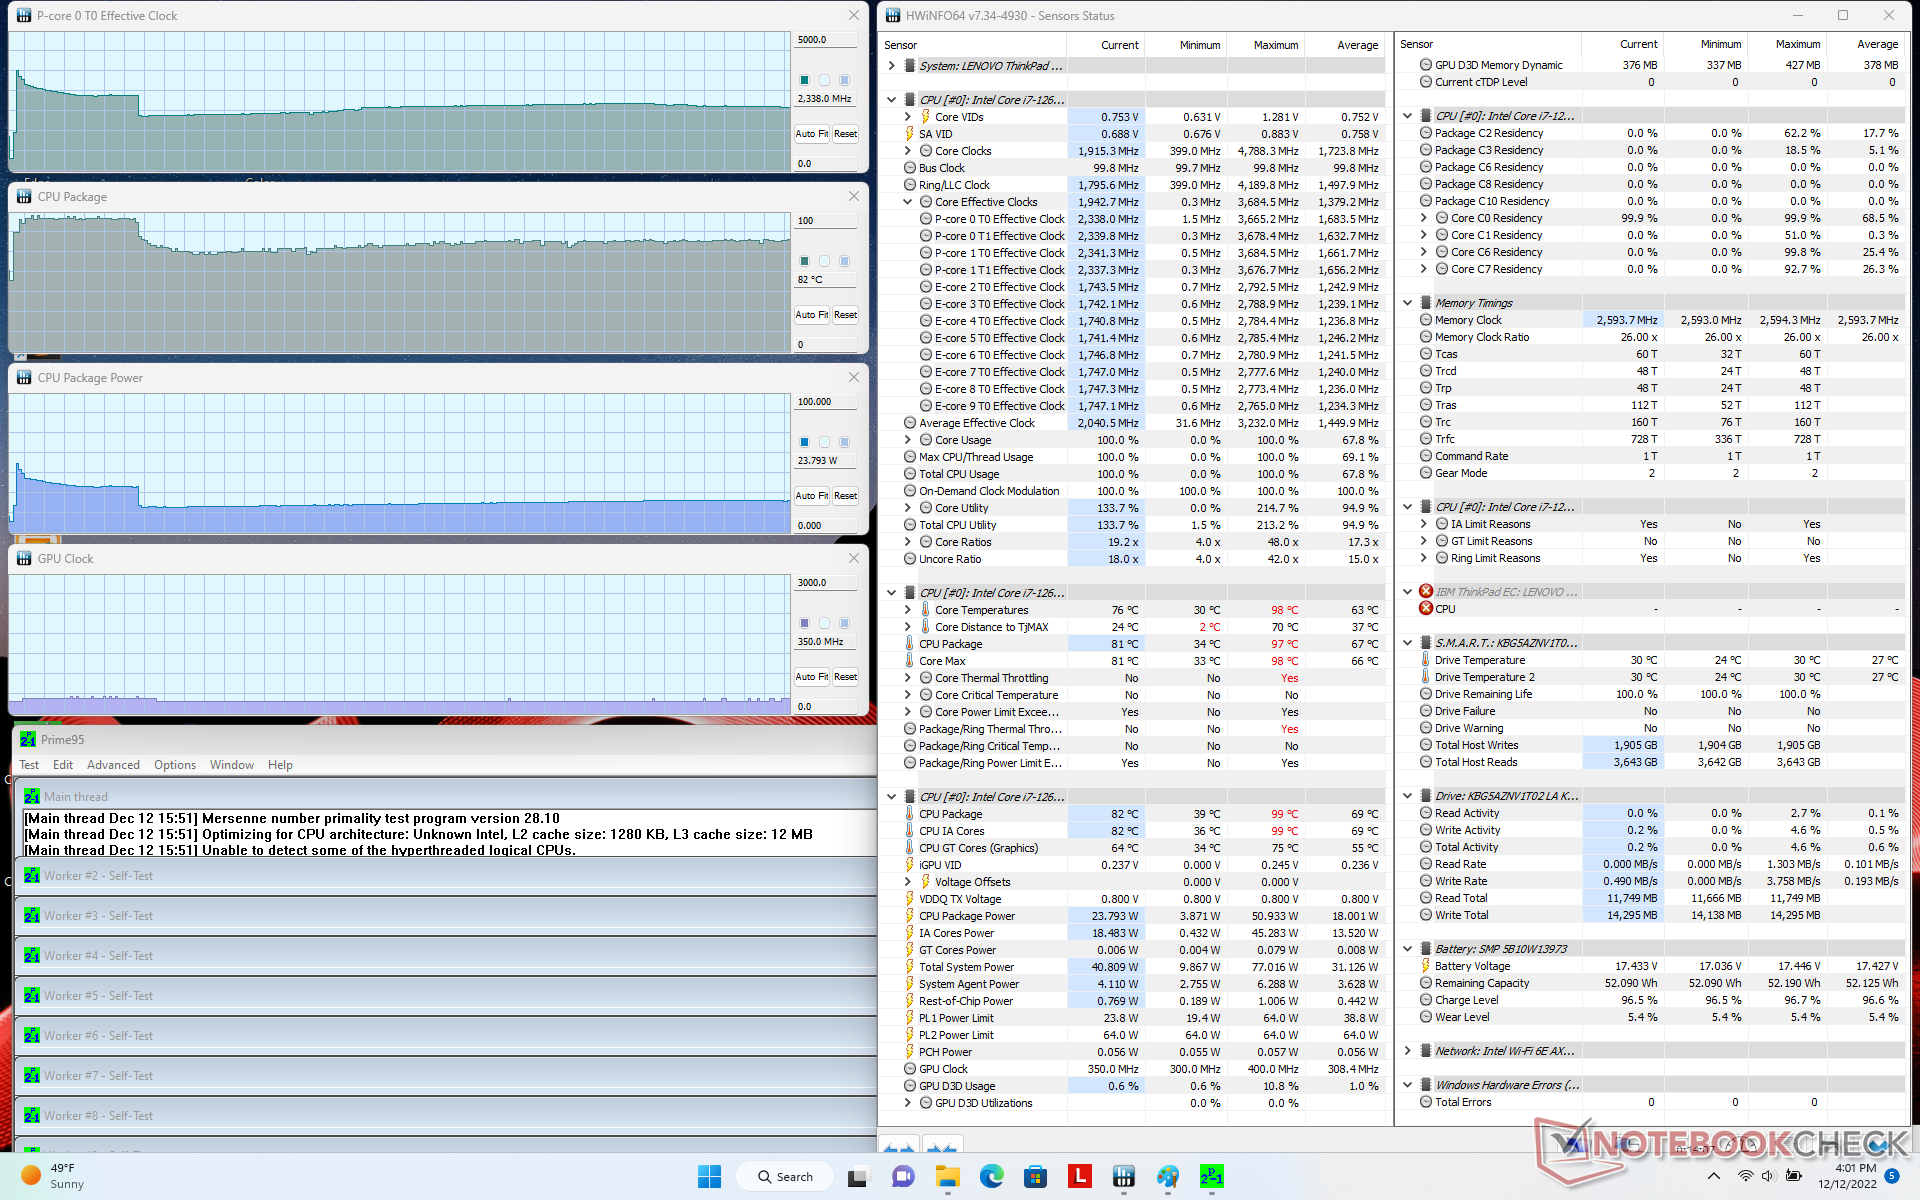Click 5000.0 max field in P-core graph
Image resolution: width=1920 pixels, height=1200 pixels.
(x=826, y=40)
